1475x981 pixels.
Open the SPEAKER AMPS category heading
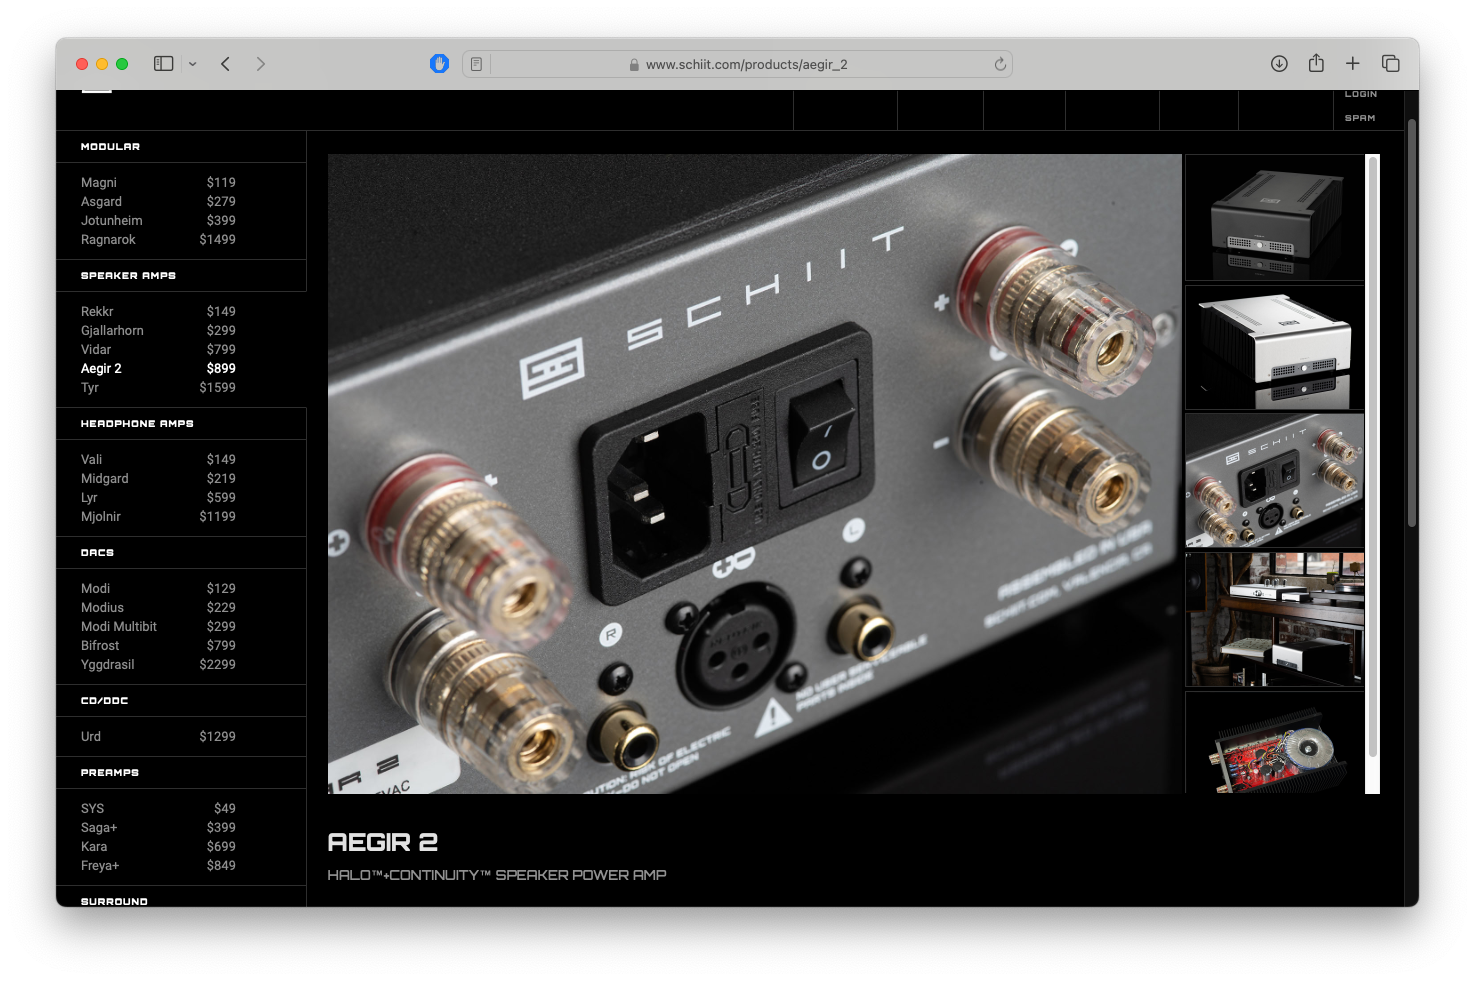[128, 276]
